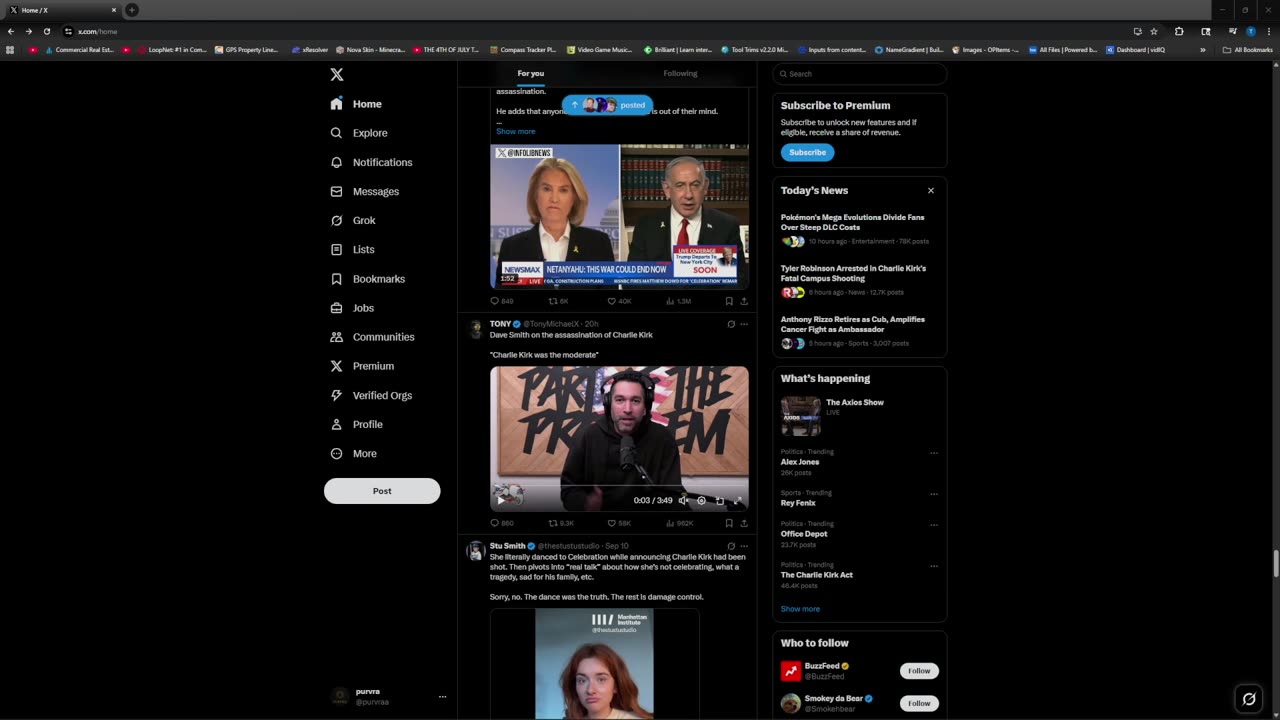The width and height of the screenshot is (1280, 720).
Task: Open the more options on TONY's post
Action: pyautogui.click(x=744, y=324)
